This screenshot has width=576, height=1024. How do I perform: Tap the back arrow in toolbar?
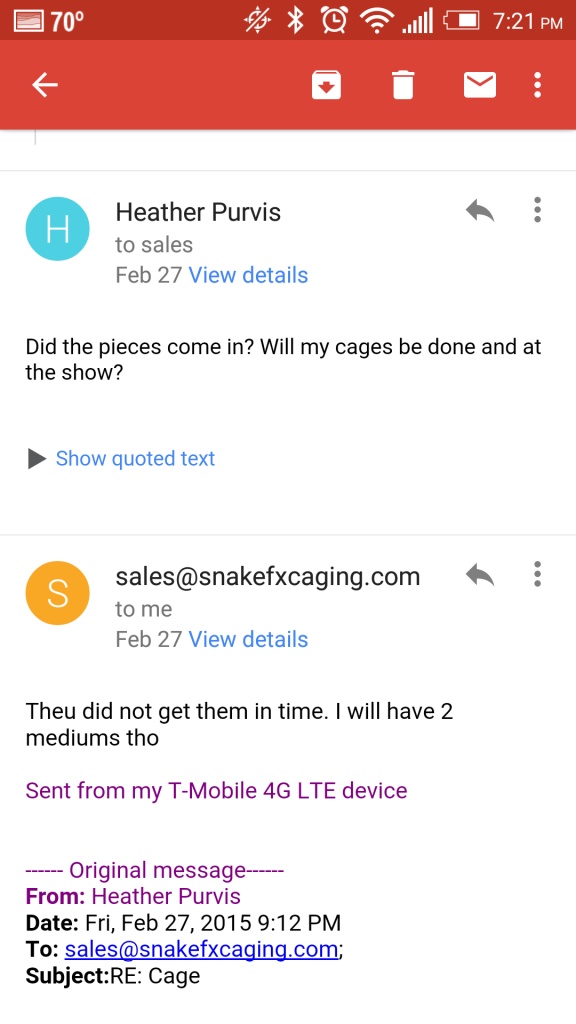(45, 85)
